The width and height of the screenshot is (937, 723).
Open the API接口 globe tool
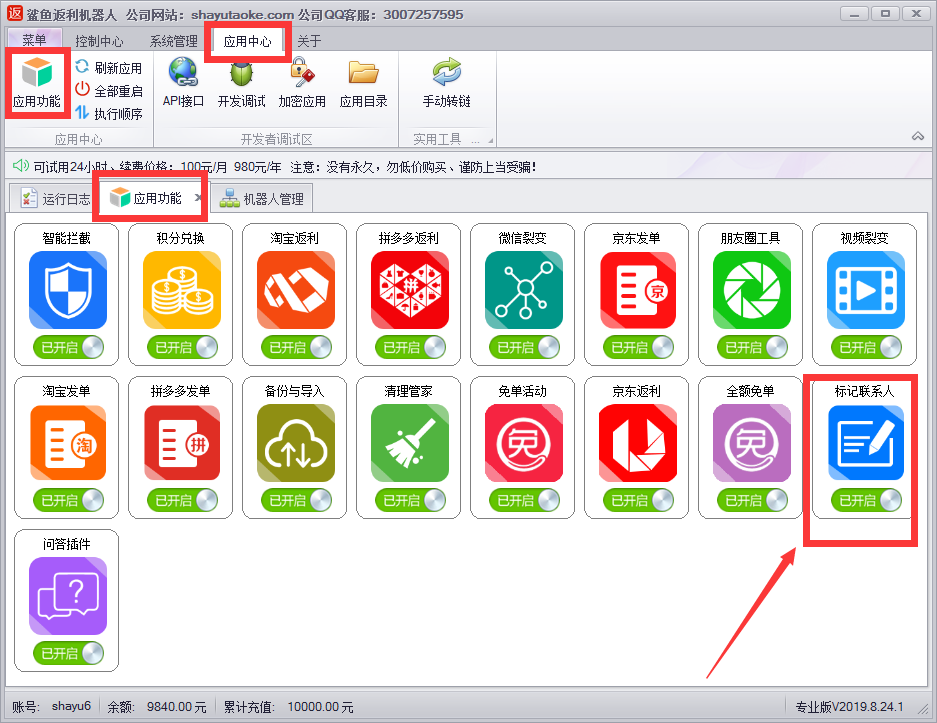(183, 83)
